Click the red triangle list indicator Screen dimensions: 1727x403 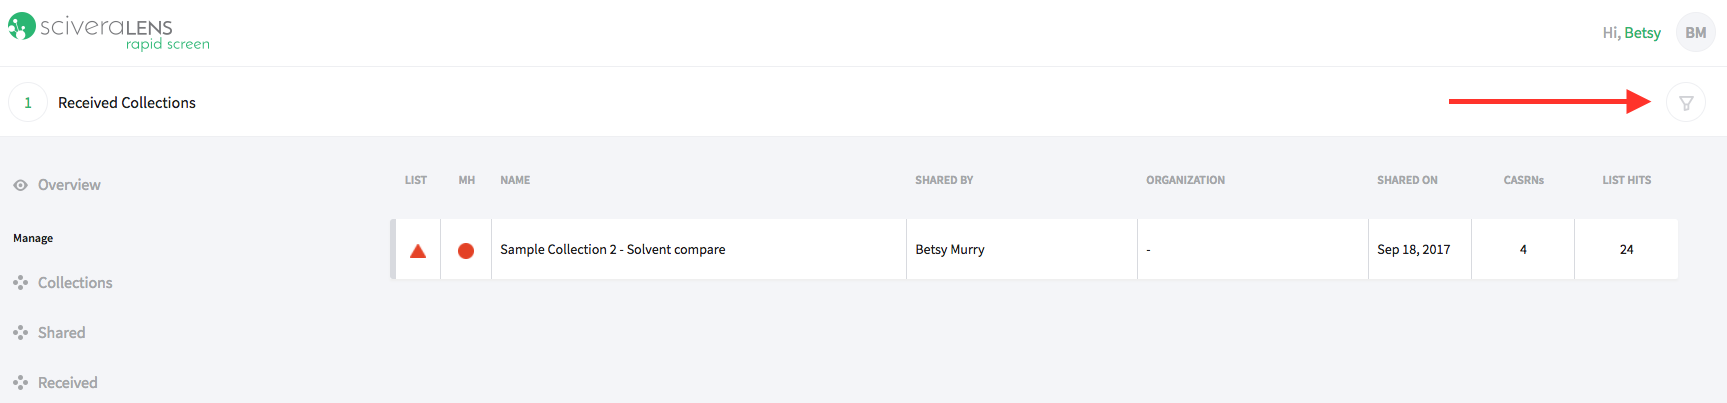tap(418, 250)
